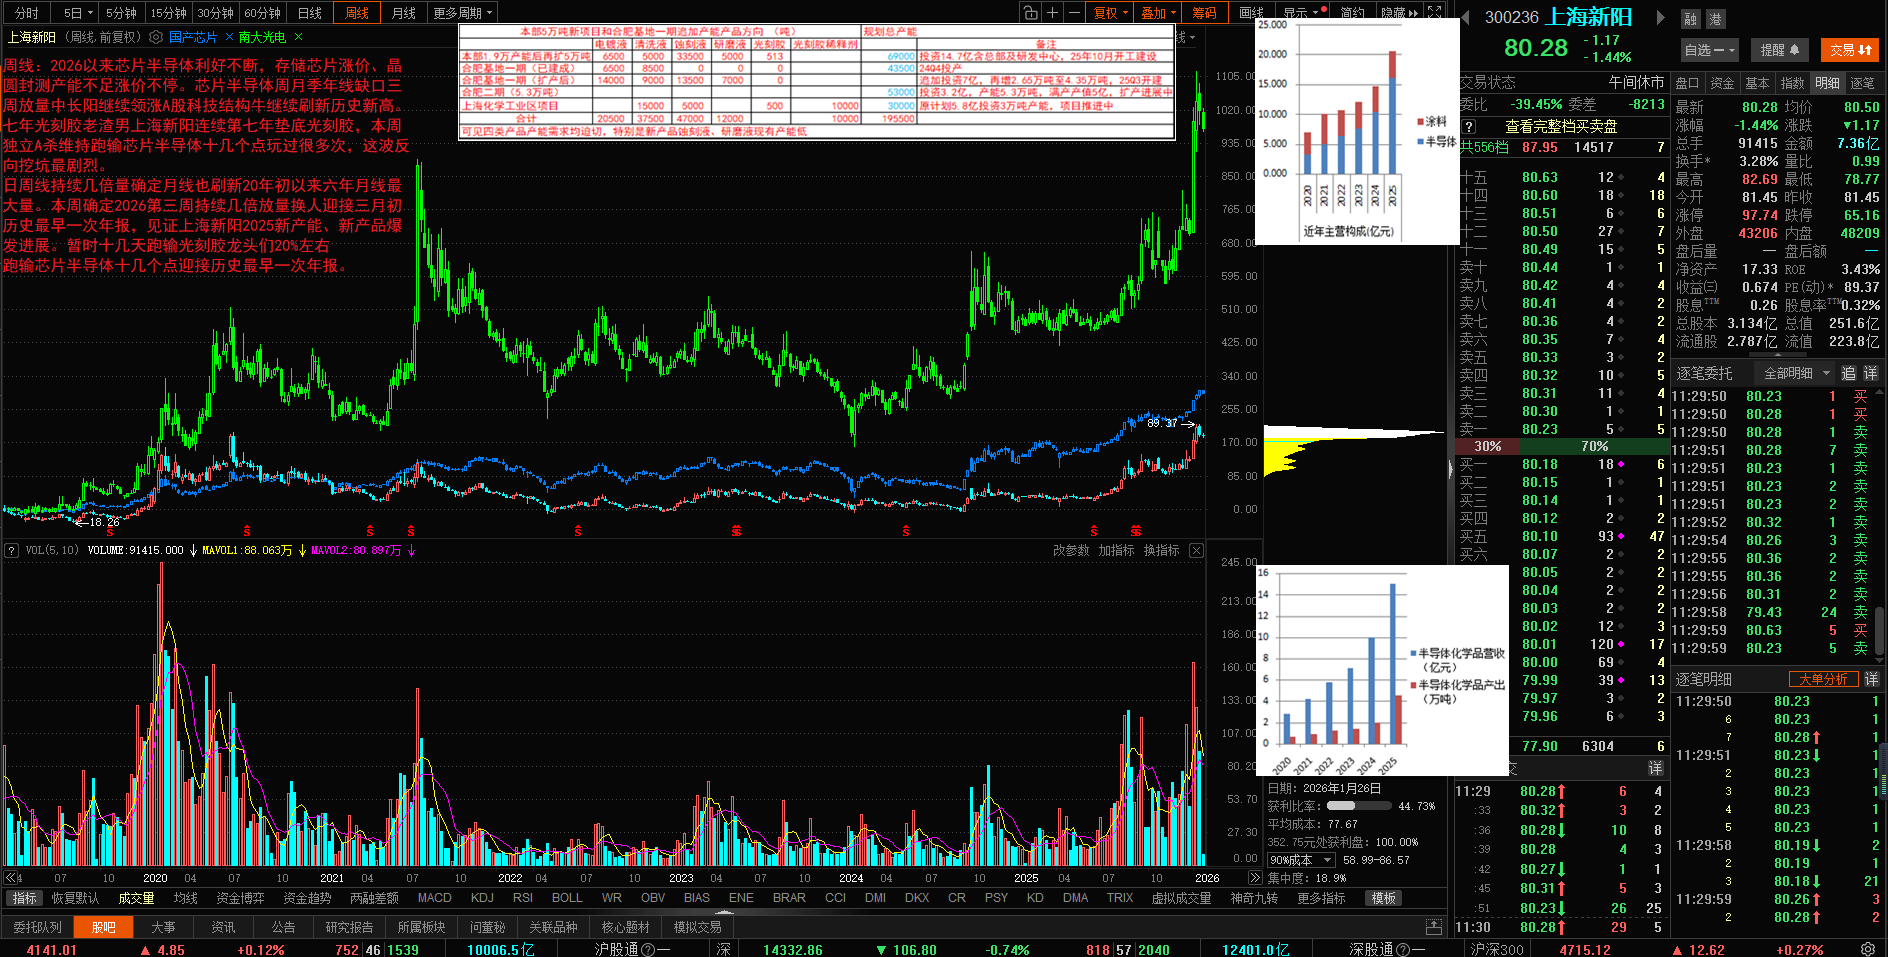Click the VOL indicator help question mark
1888x957 pixels.
[12, 550]
